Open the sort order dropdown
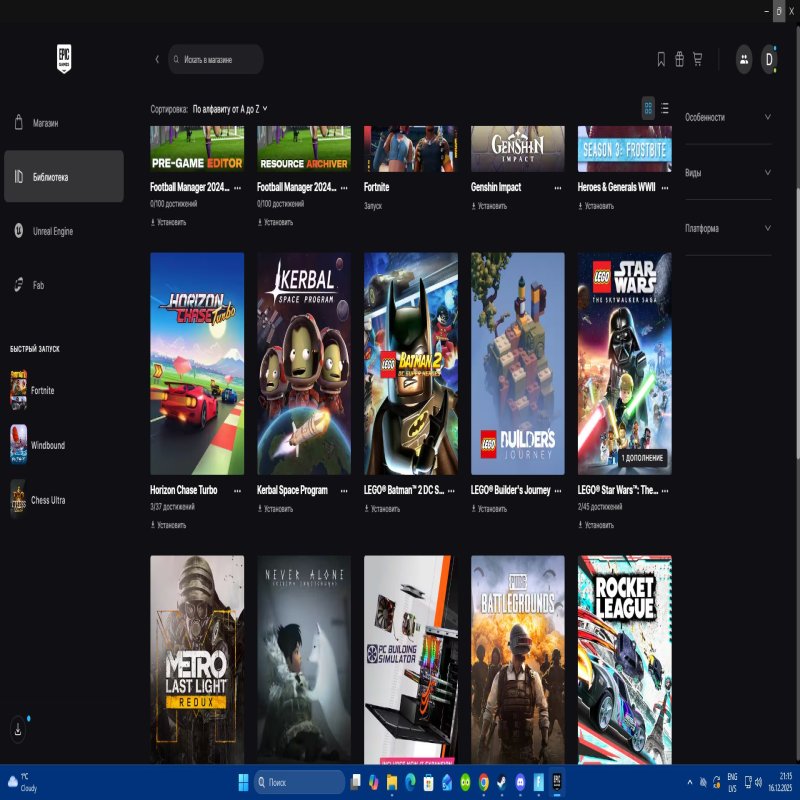 [230, 108]
